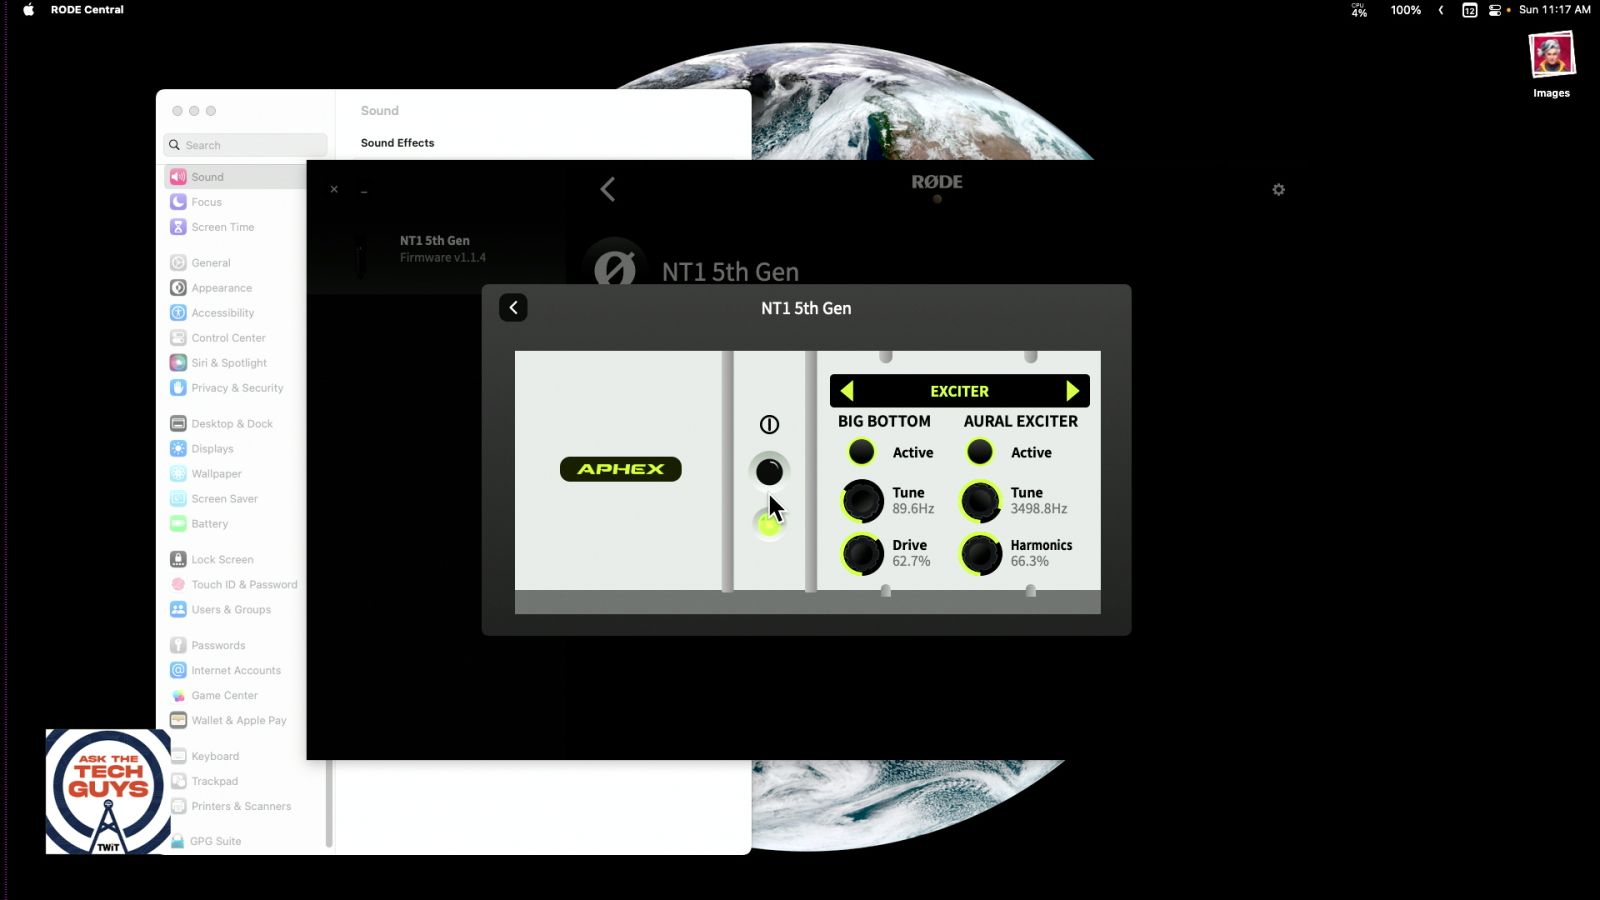The width and height of the screenshot is (1600, 900).
Task: Open Sound in System Settings sidebar
Action: coord(208,177)
